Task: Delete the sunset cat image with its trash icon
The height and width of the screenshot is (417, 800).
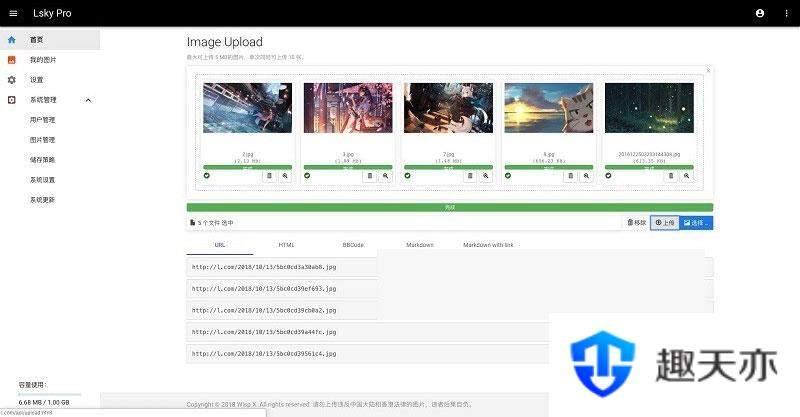Action: (571, 176)
